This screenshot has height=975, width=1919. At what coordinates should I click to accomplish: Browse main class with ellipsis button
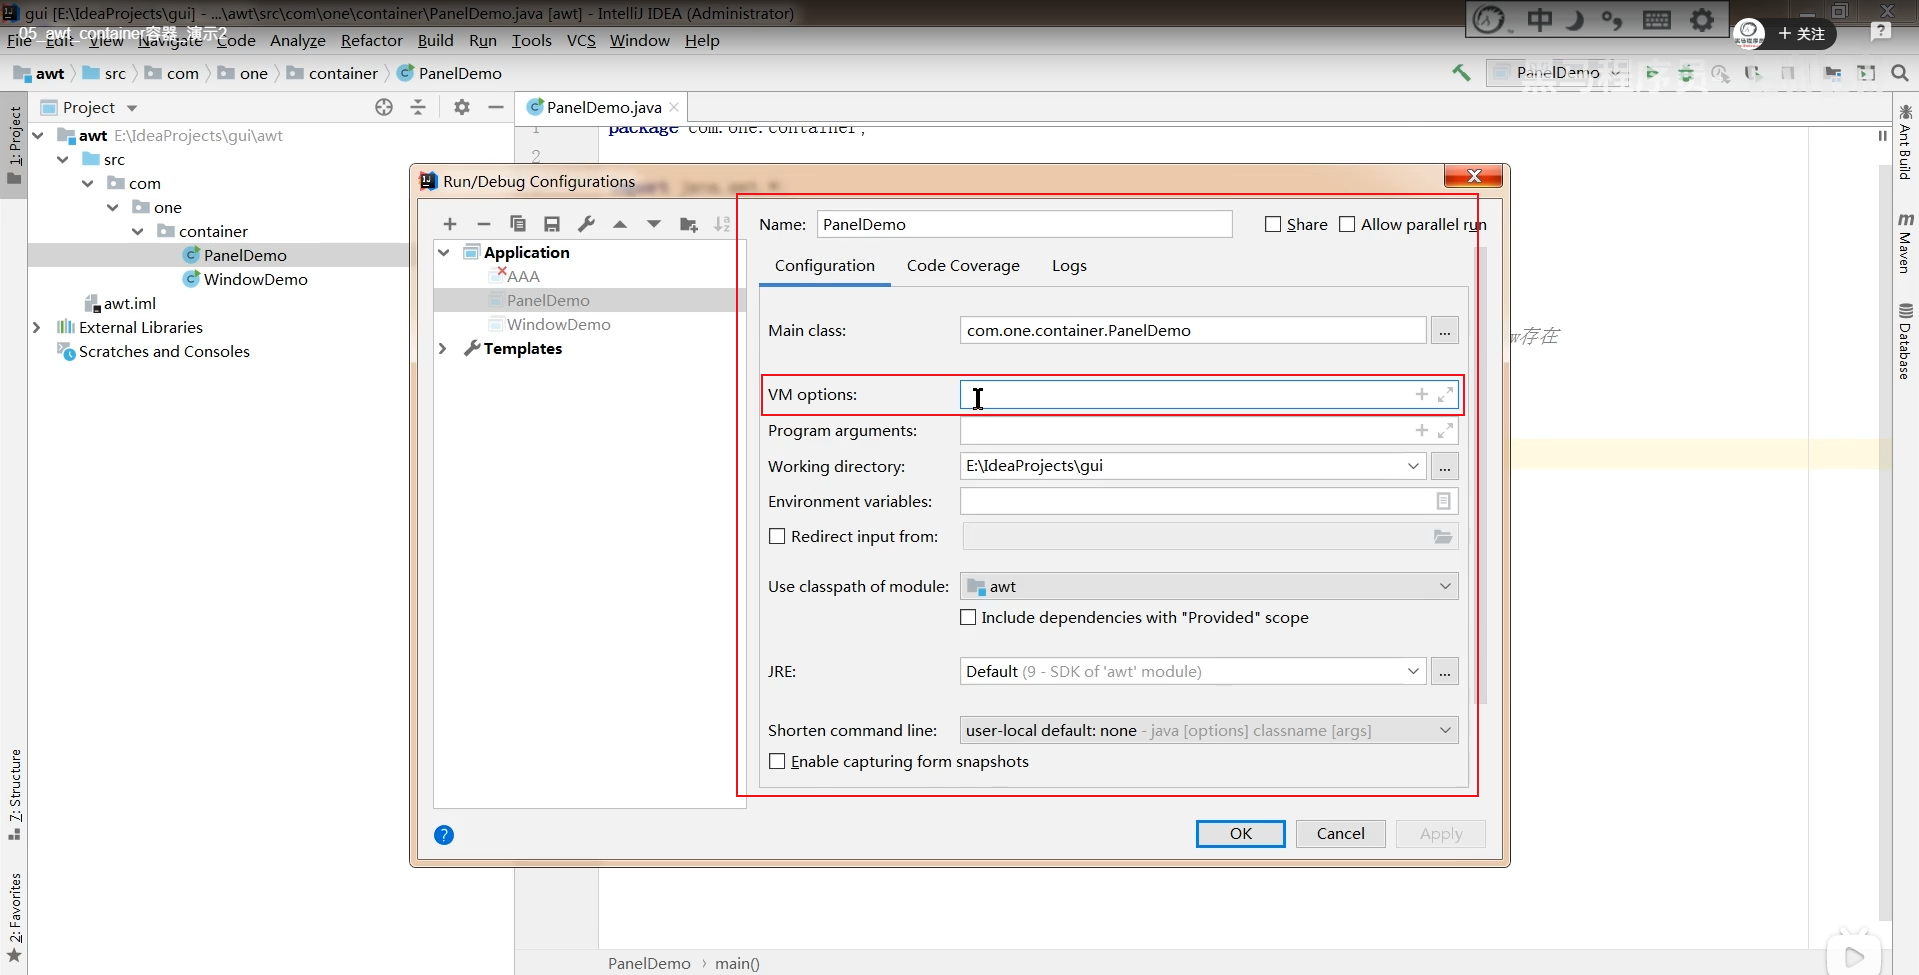click(1445, 330)
